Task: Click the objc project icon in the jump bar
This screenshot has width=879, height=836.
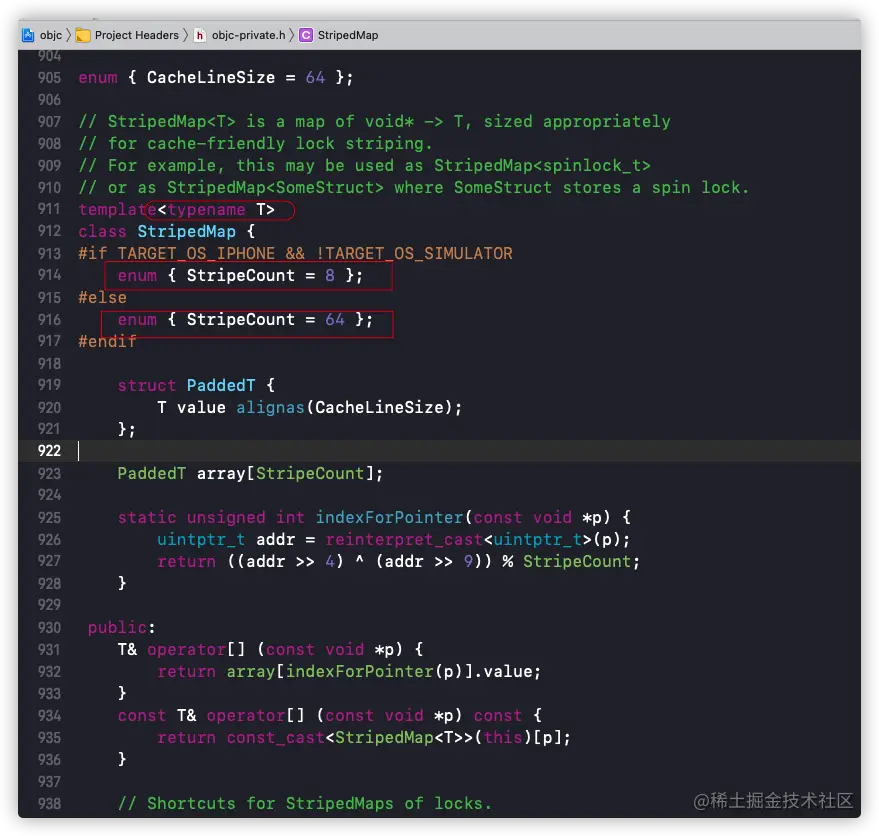Action: pos(28,35)
